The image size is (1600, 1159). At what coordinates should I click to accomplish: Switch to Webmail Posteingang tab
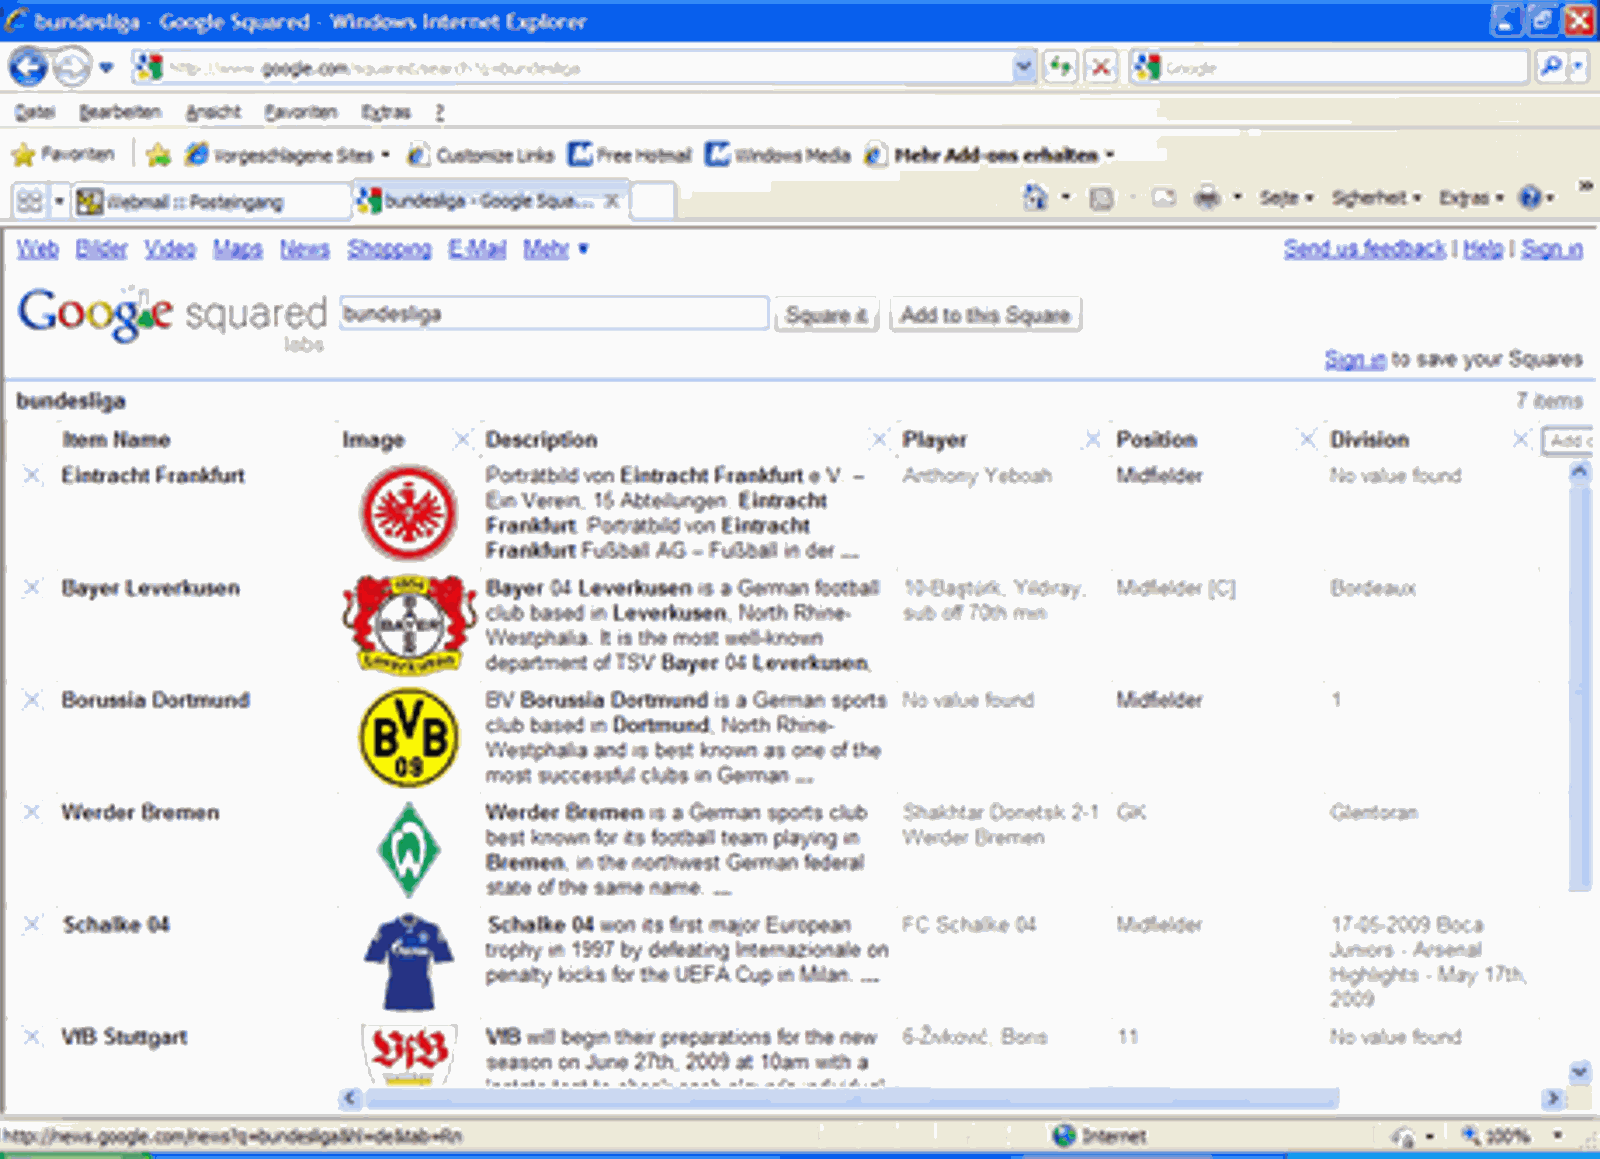point(210,201)
